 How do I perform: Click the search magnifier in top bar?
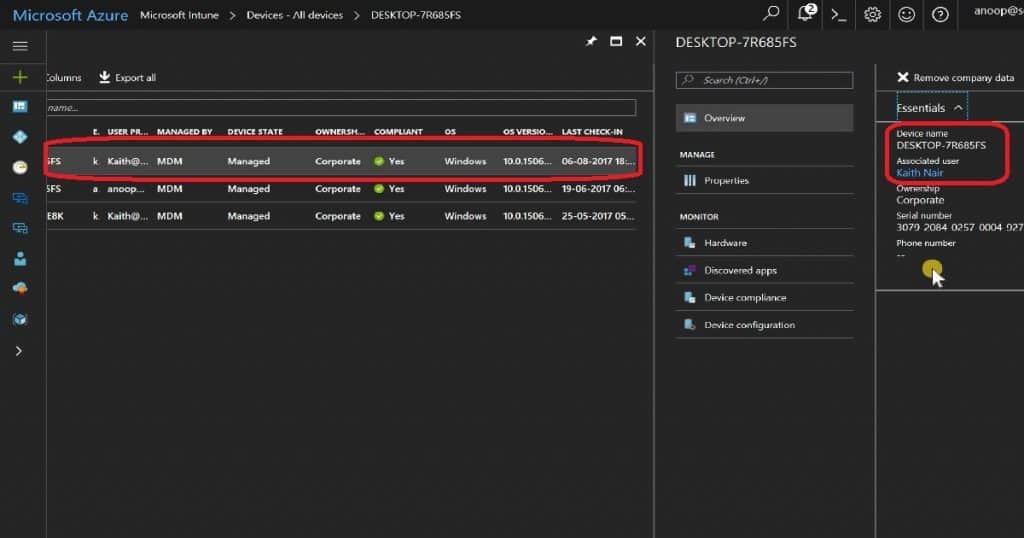pyautogui.click(x=771, y=13)
